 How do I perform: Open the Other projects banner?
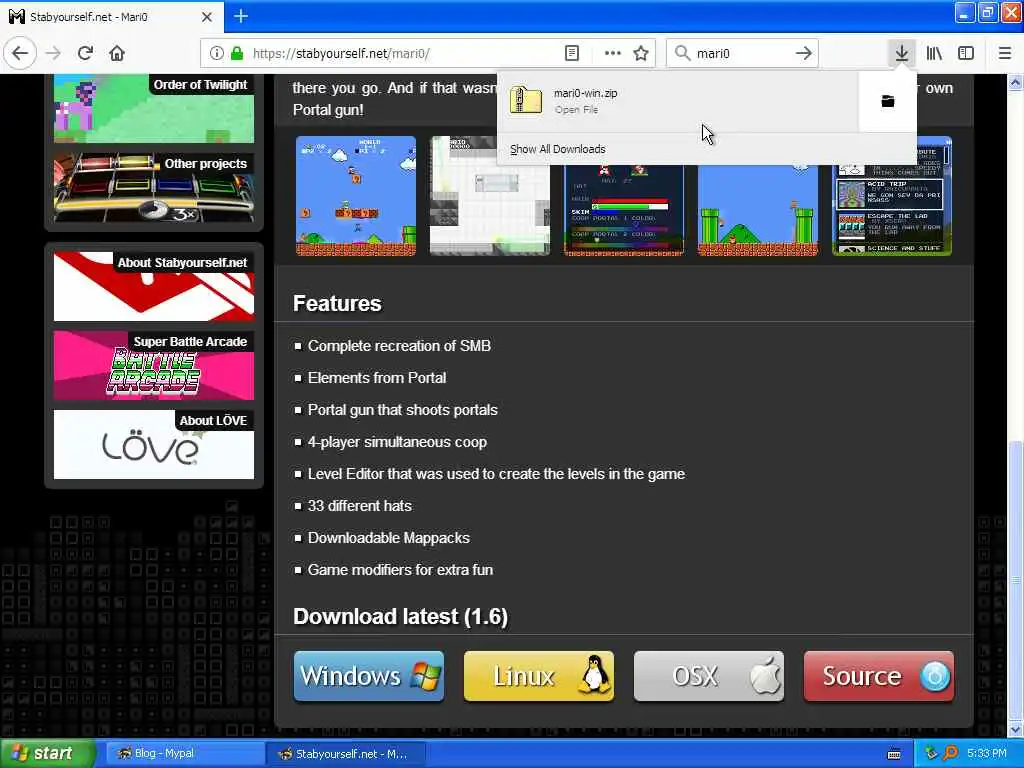(x=154, y=187)
